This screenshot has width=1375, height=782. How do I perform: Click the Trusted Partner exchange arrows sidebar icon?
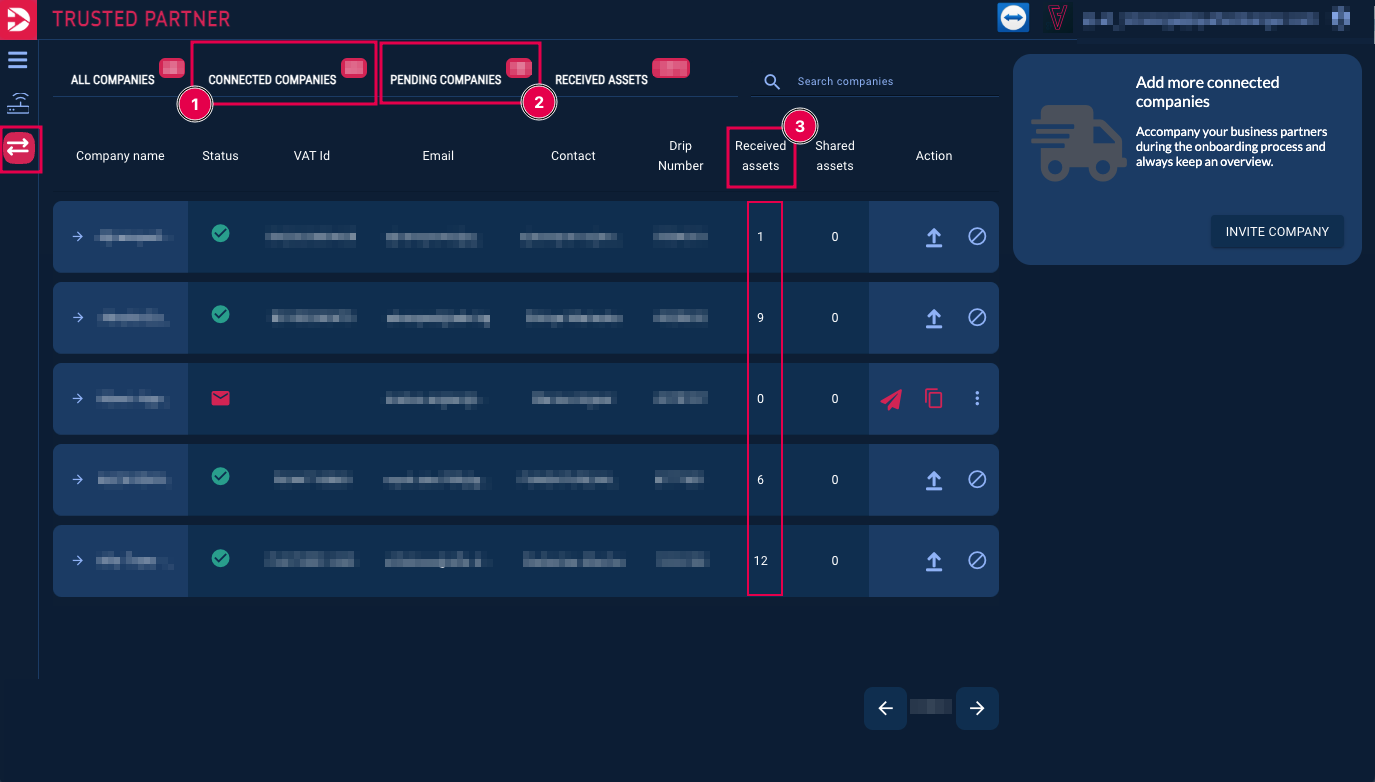pos(19,148)
